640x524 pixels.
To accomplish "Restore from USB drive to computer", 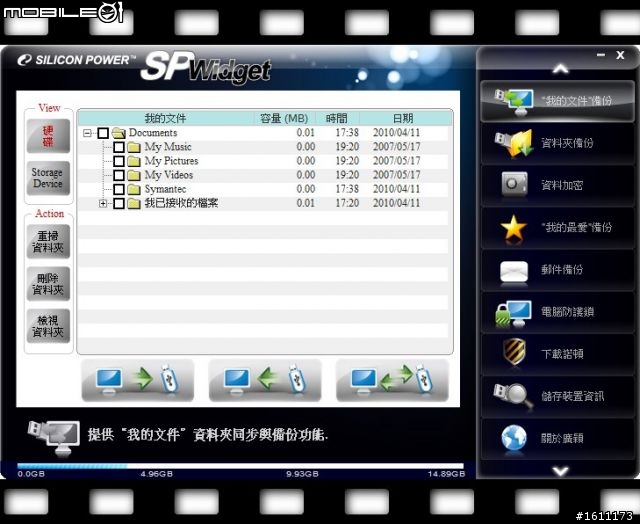I will (265, 380).
